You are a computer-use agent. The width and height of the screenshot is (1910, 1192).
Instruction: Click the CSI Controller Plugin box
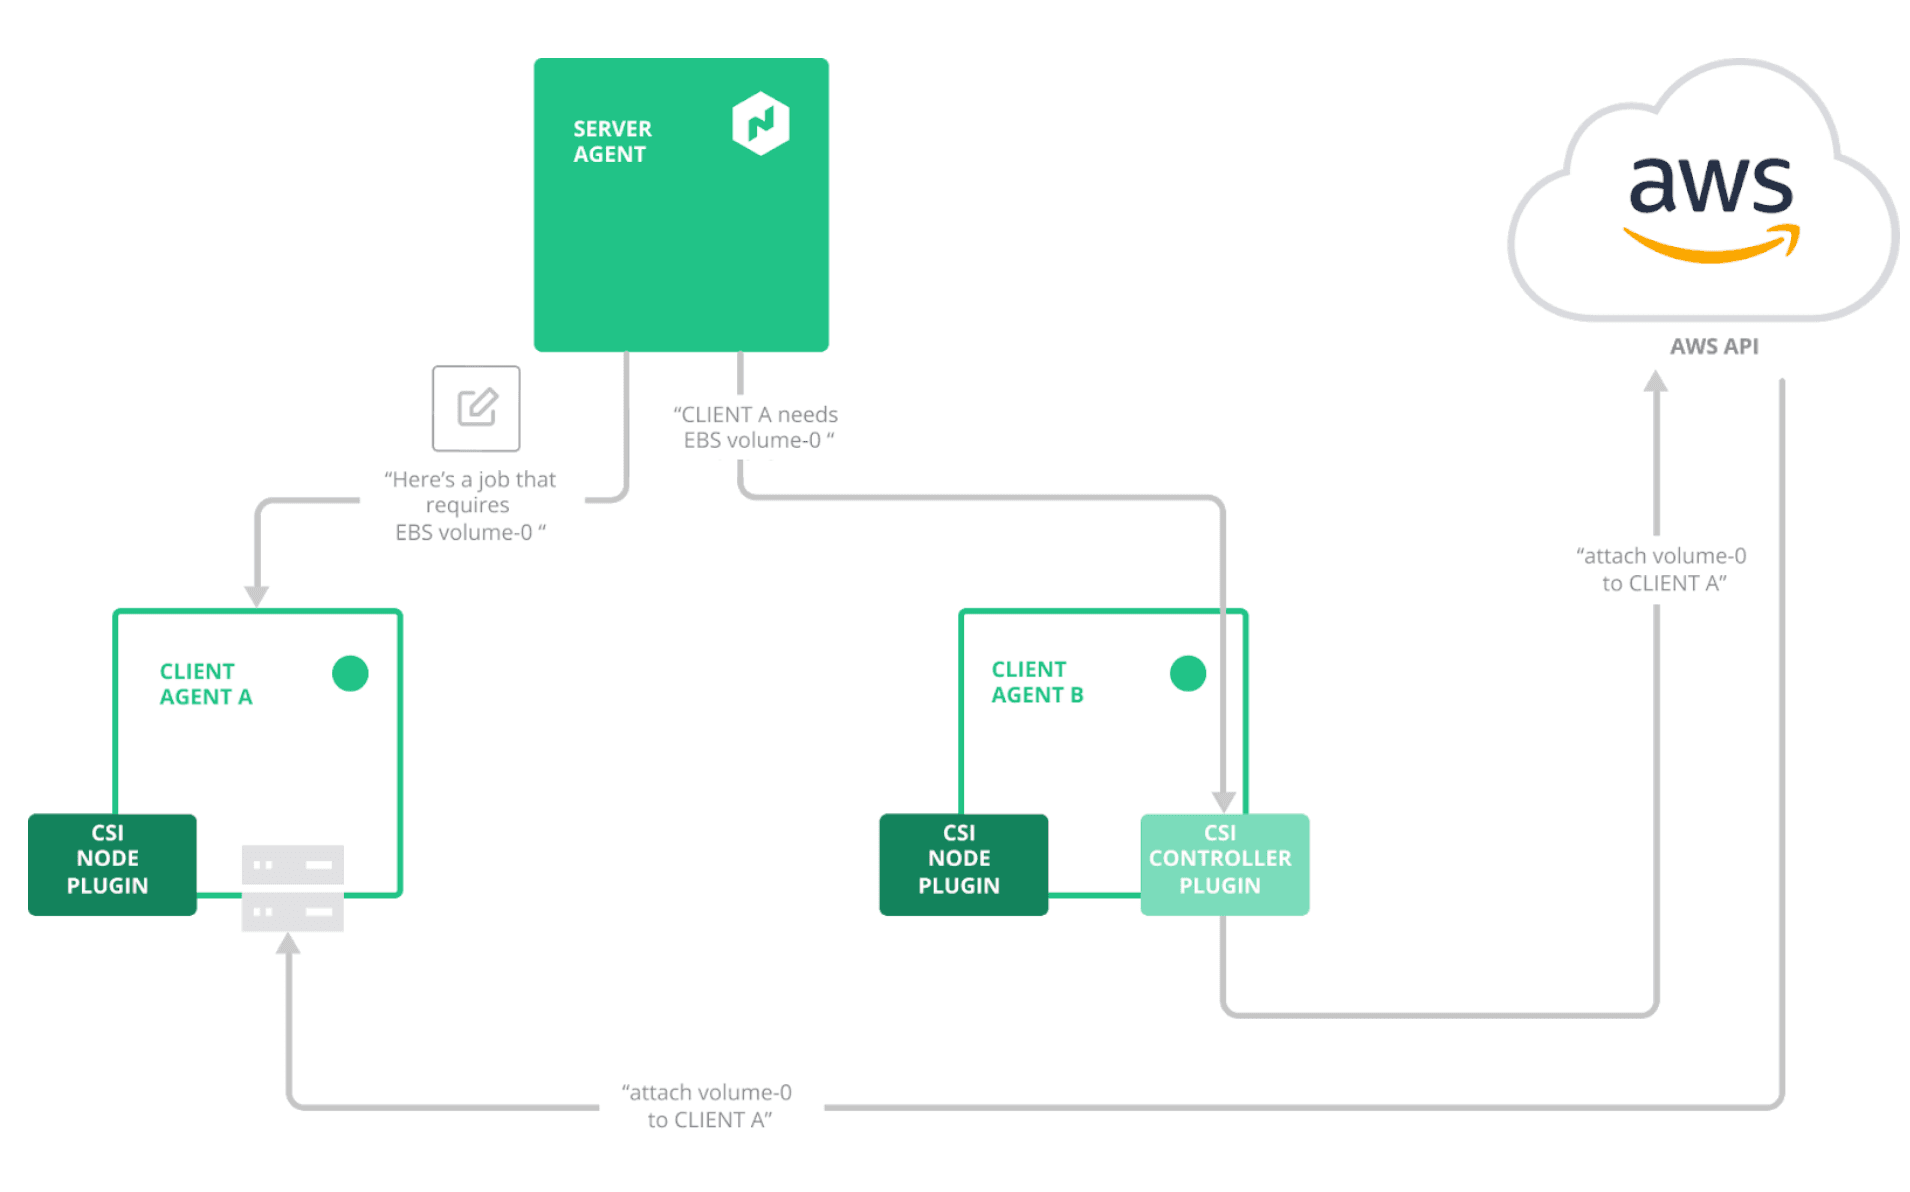coord(1224,863)
